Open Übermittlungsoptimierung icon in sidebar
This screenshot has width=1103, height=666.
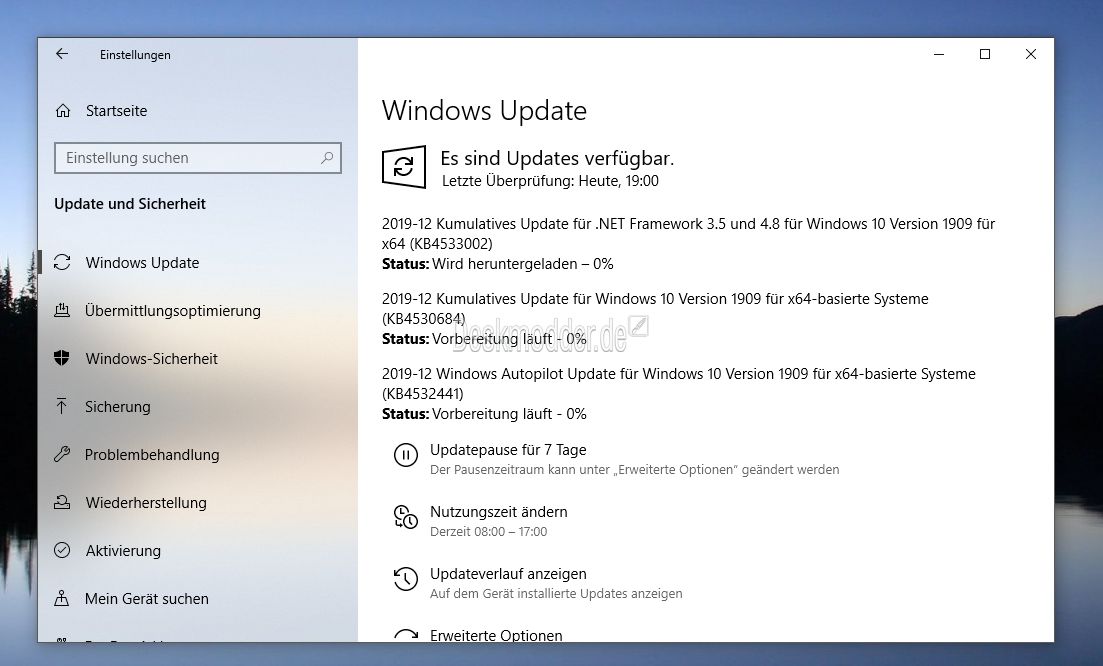(62, 310)
